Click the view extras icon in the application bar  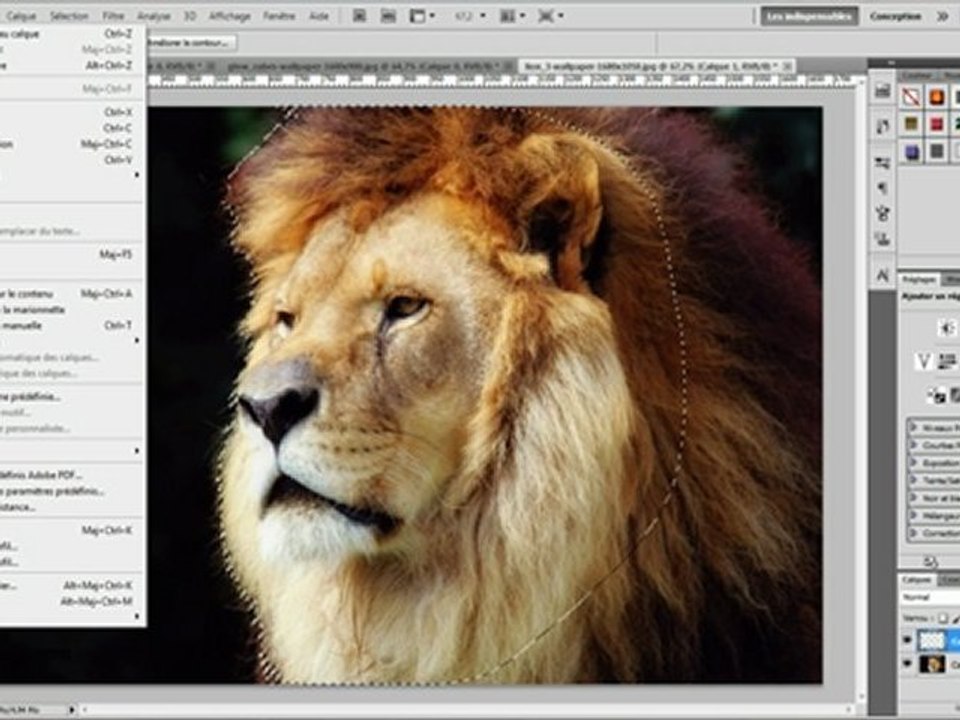pos(421,16)
